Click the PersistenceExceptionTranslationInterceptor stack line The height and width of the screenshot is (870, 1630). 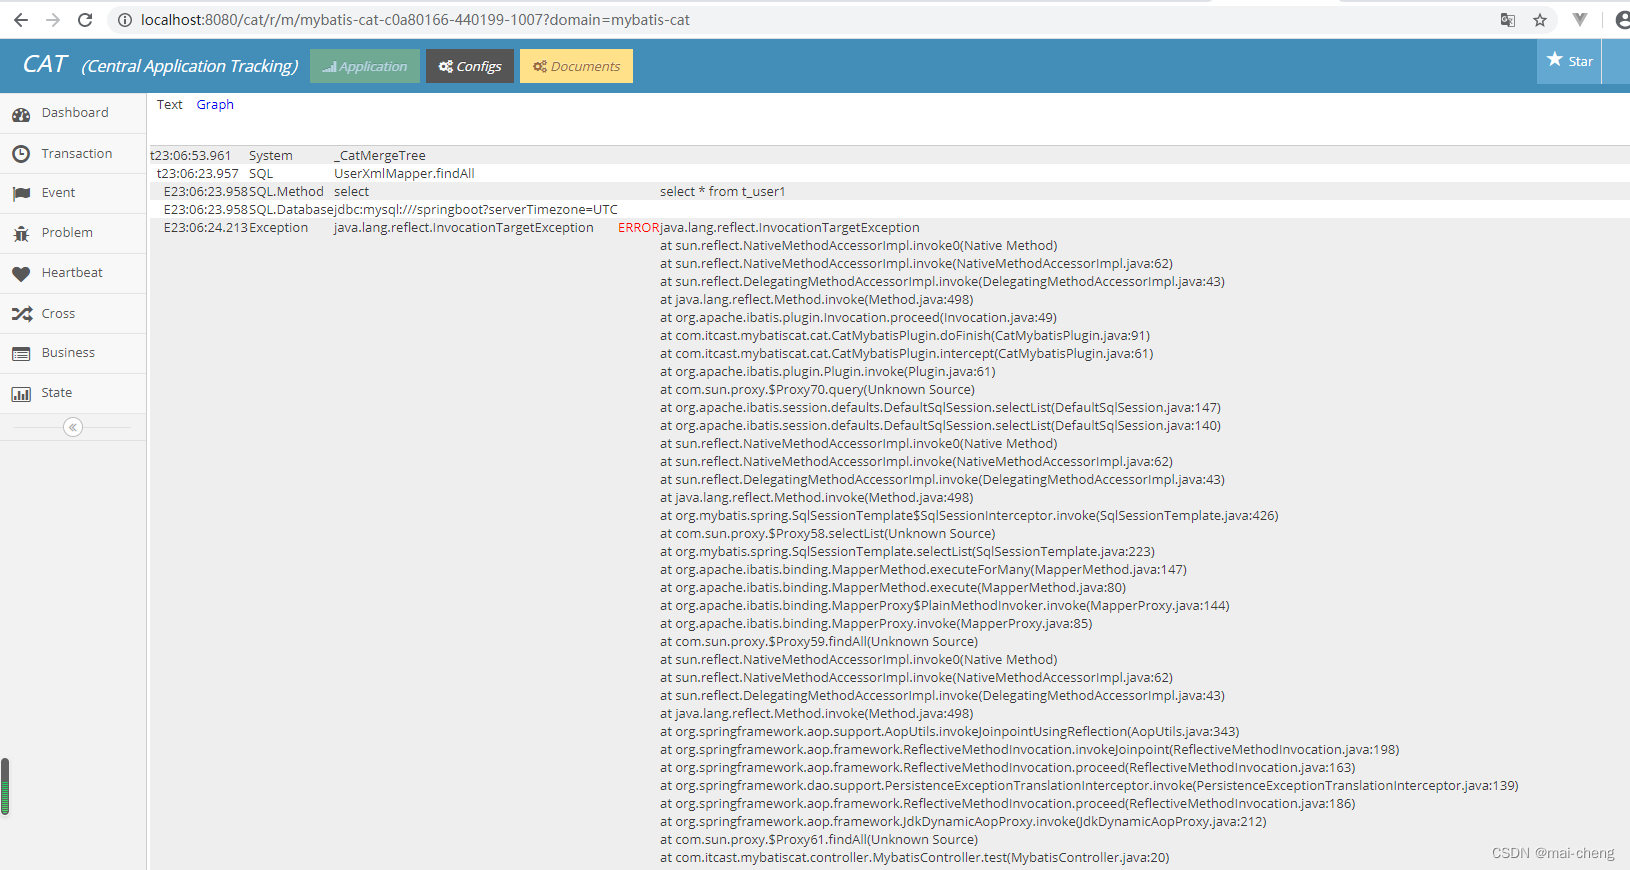click(1089, 785)
